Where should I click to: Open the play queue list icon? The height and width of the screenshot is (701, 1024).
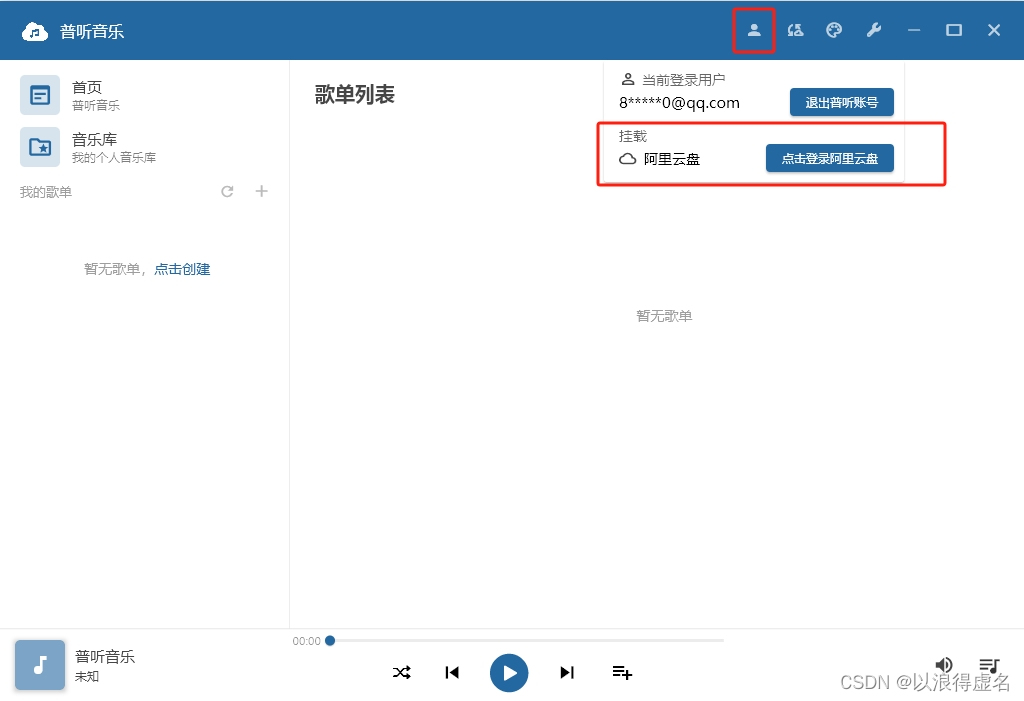[x=989, y=665]
